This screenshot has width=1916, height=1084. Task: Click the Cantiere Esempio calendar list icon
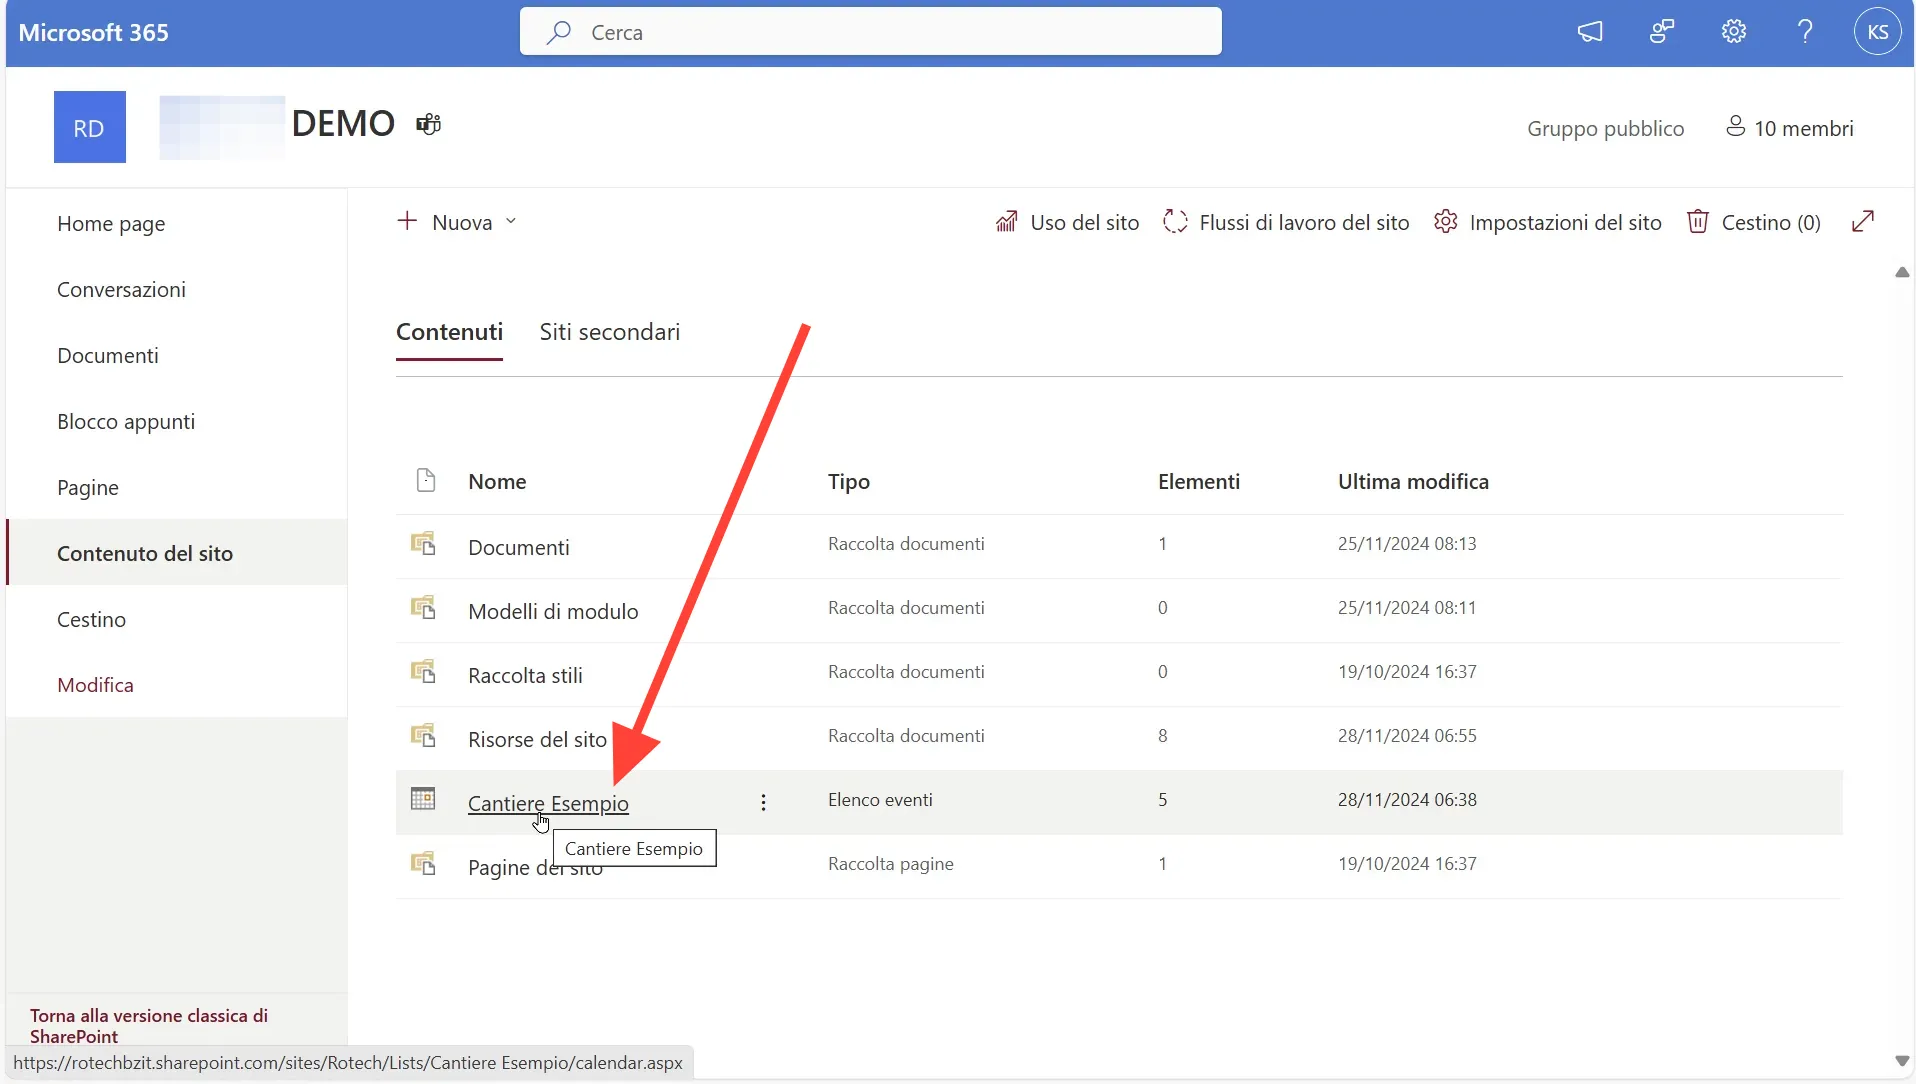[x=423, y=798]
